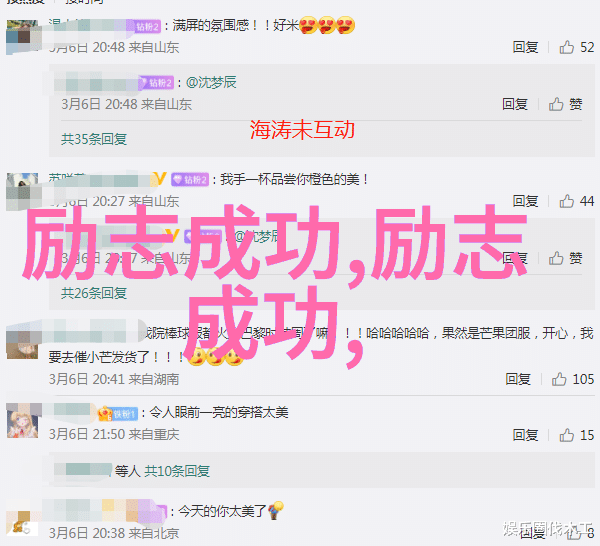Expand the 共35条回复 thread
600x546 pixels.
point(94,139)
